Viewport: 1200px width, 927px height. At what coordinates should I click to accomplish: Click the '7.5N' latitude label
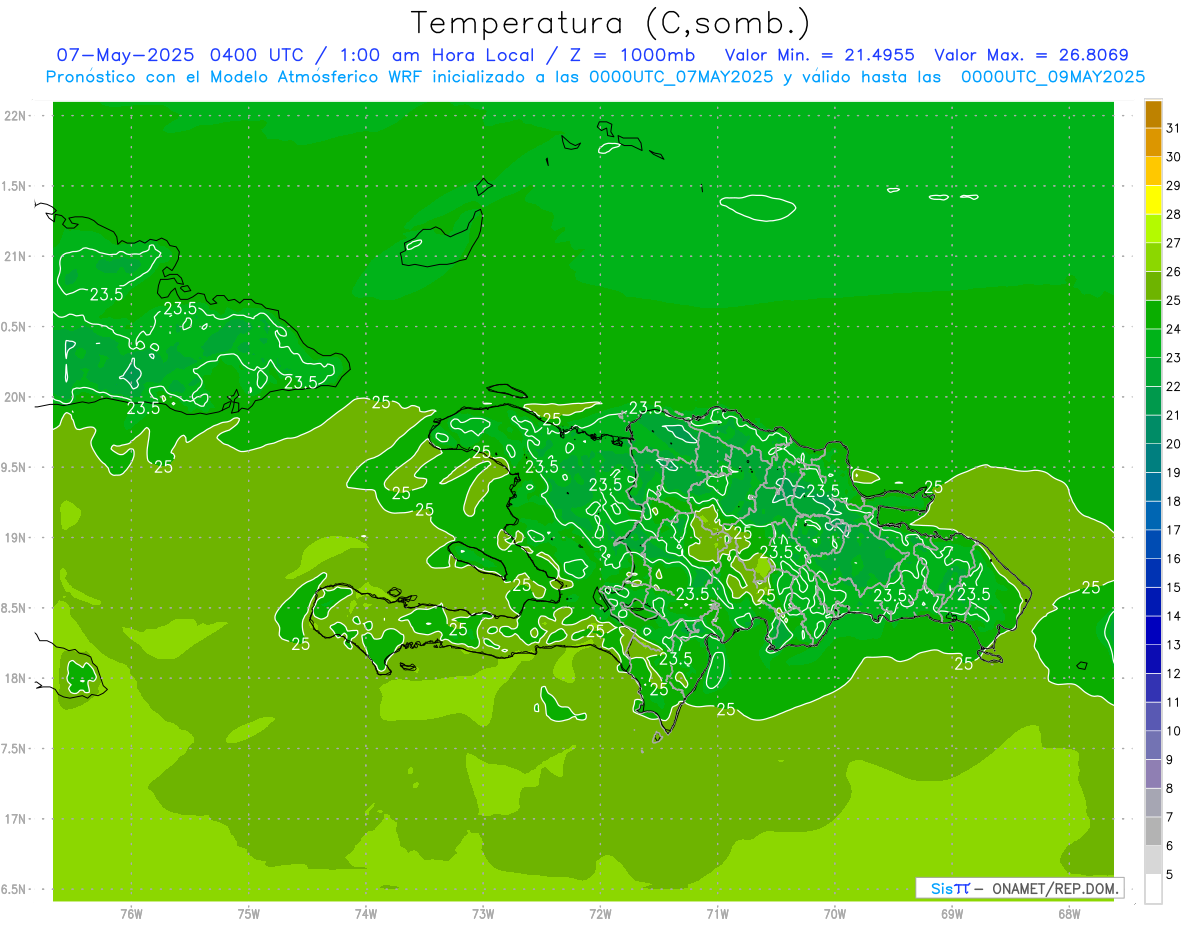13,749
